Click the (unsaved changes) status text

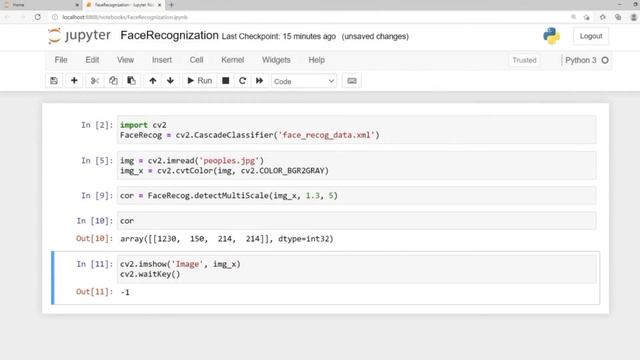pyautogui.click(x=375, y=36)
